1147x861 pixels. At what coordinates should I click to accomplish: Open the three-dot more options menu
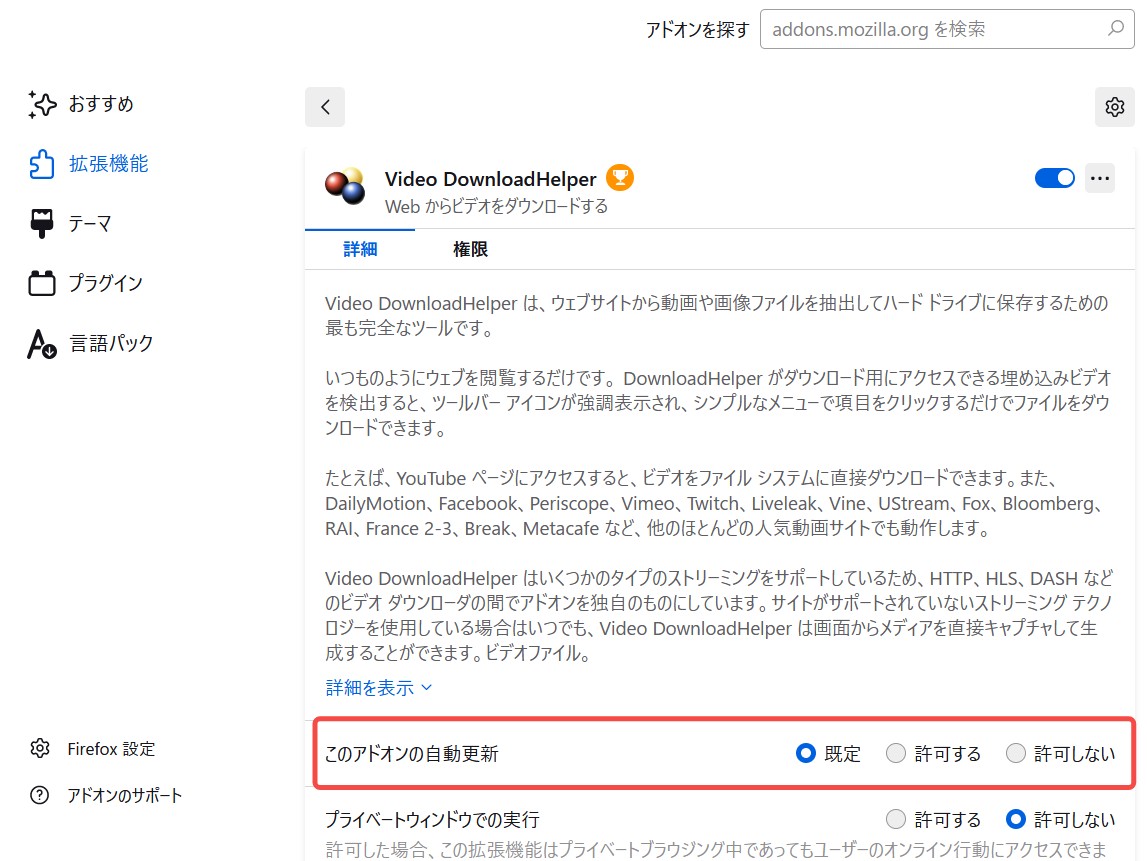tap(1100, 178)
